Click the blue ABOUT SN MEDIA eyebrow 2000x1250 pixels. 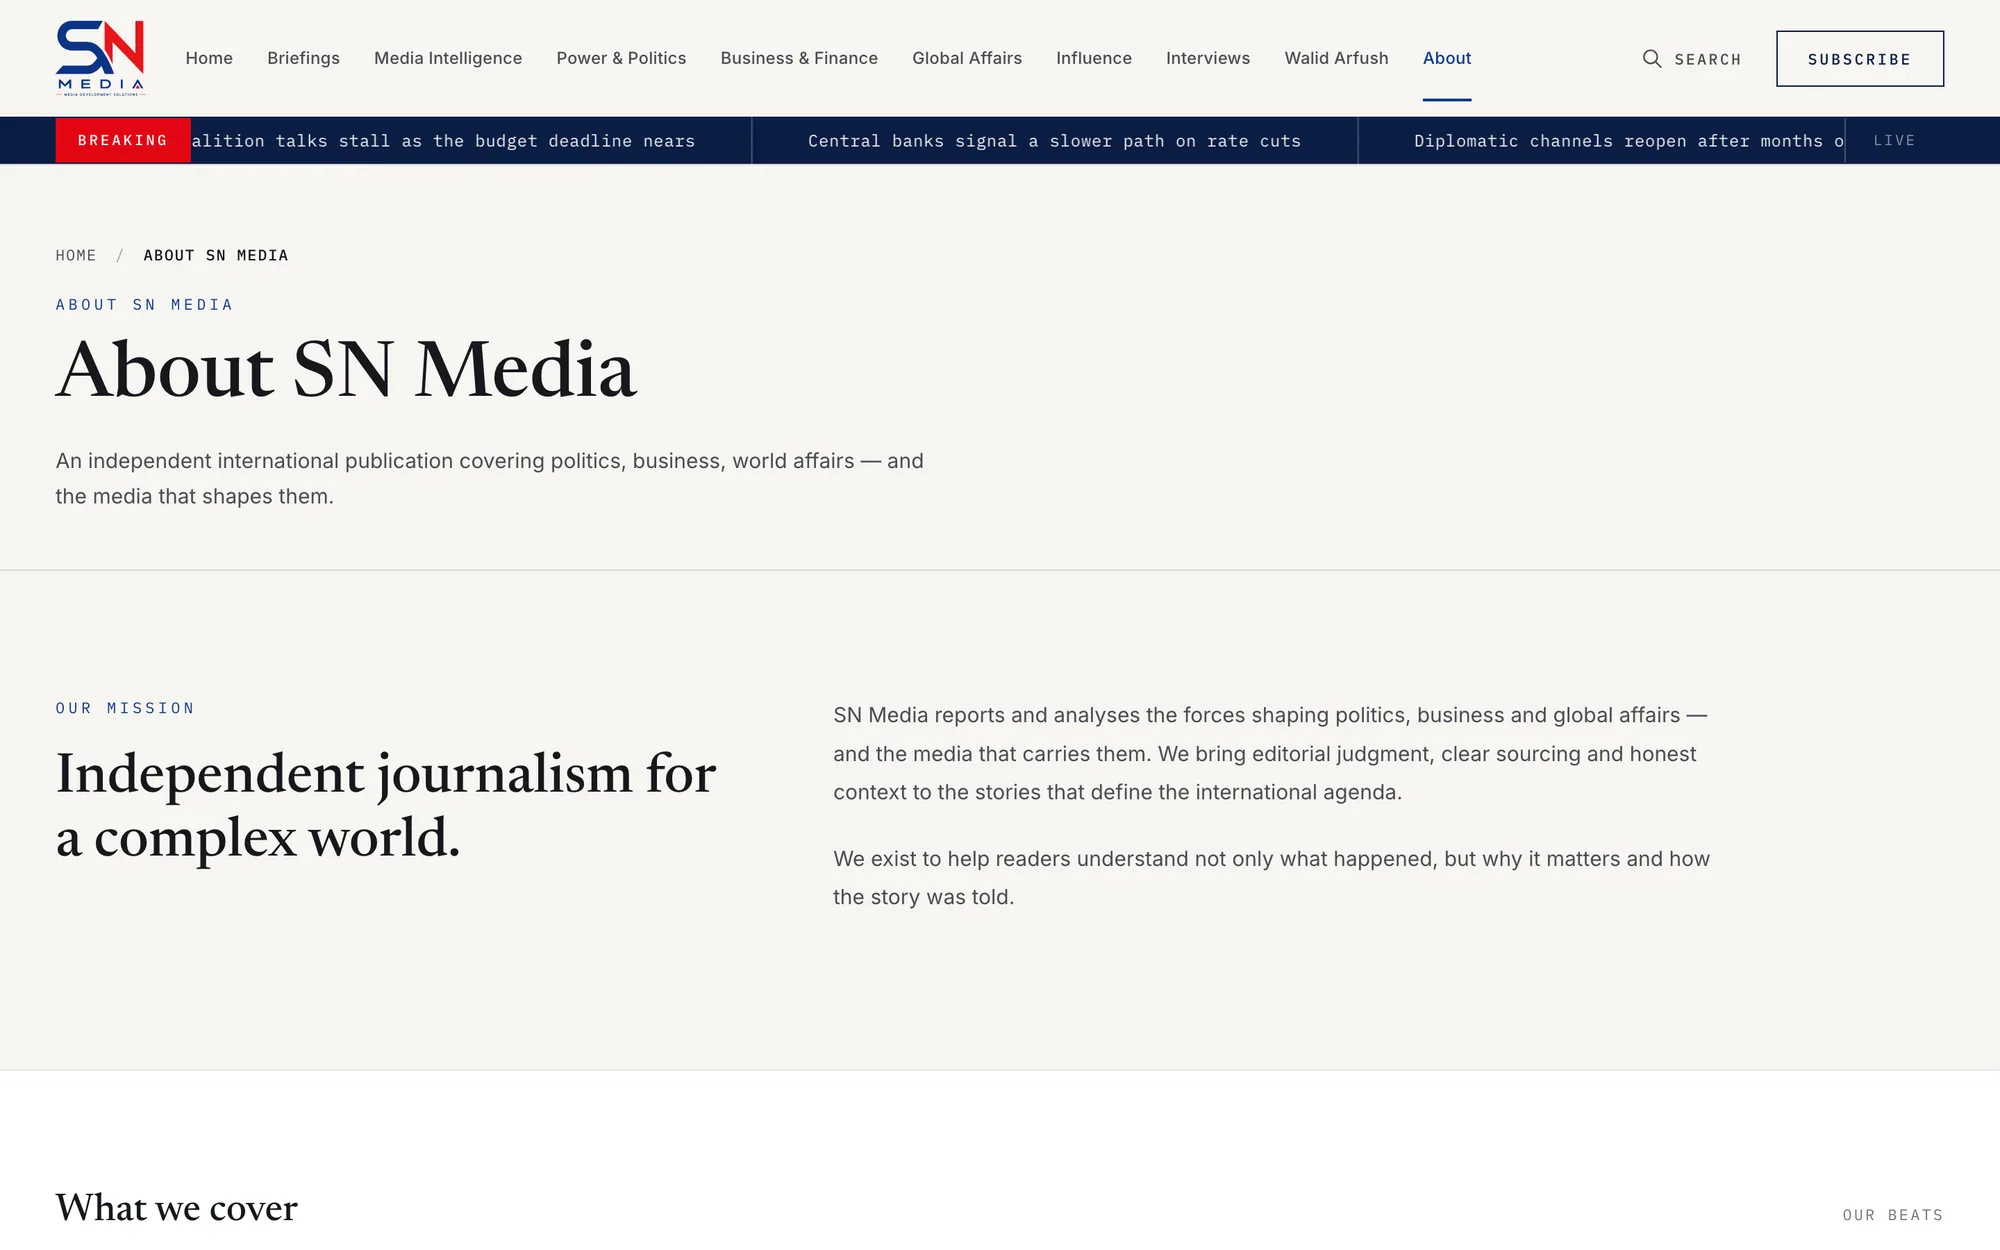tap(144, 304)
